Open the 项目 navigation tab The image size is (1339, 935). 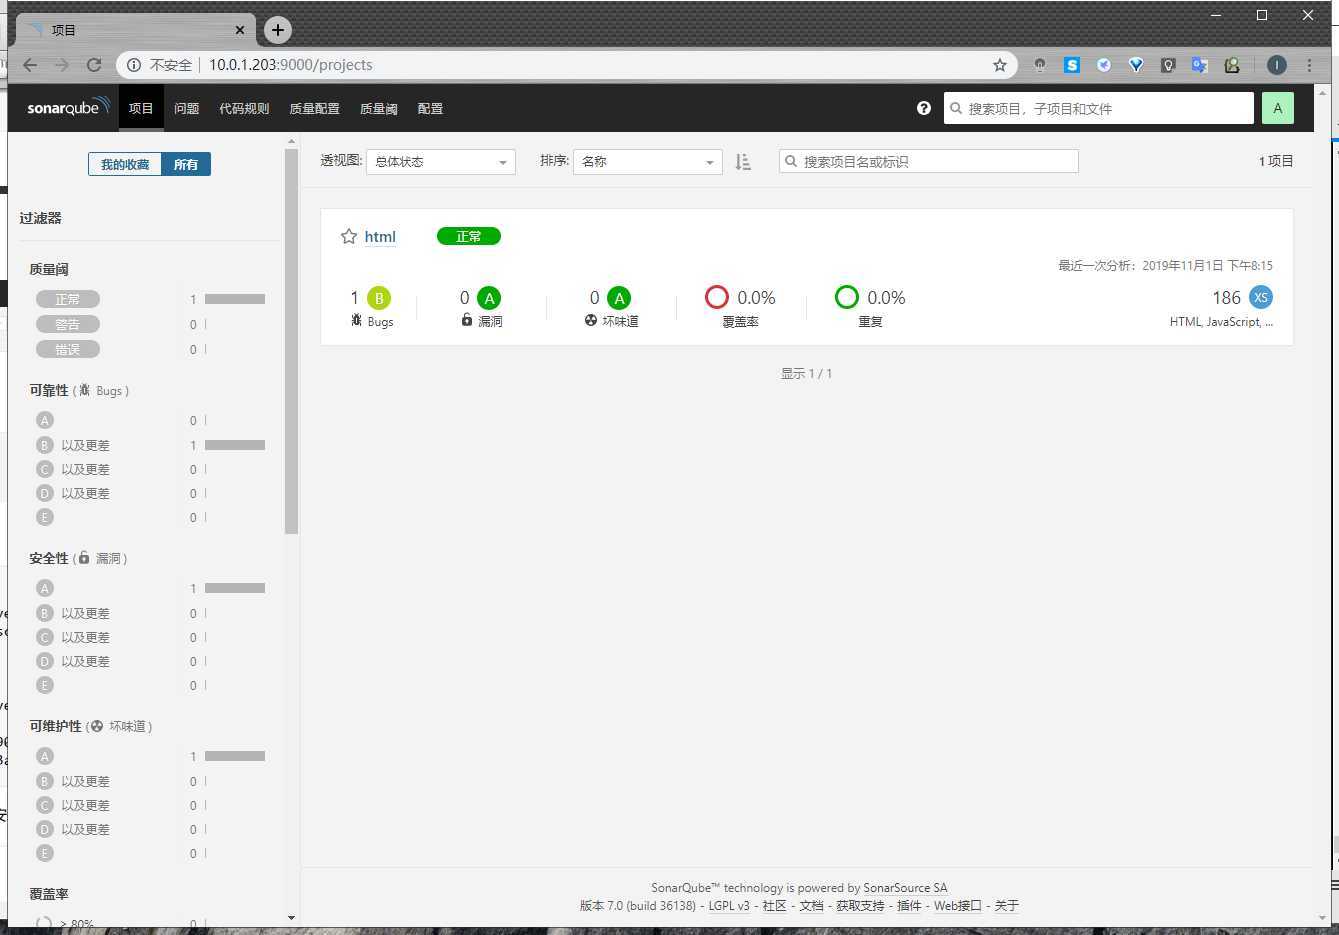(141, 108)
